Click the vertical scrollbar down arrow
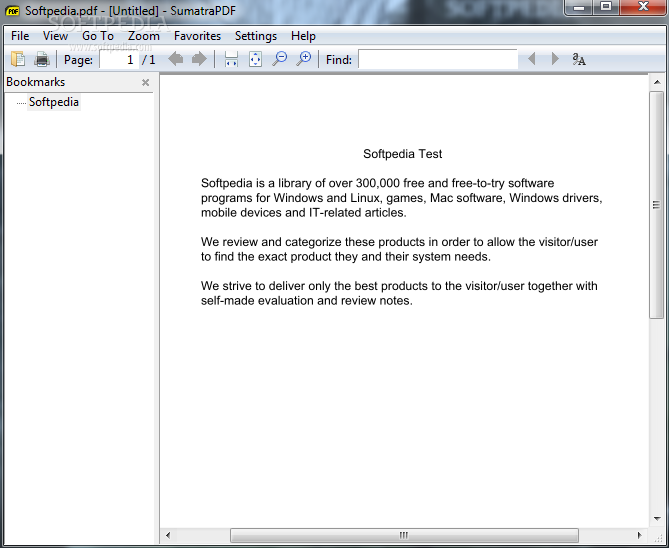 coord(657,519)
